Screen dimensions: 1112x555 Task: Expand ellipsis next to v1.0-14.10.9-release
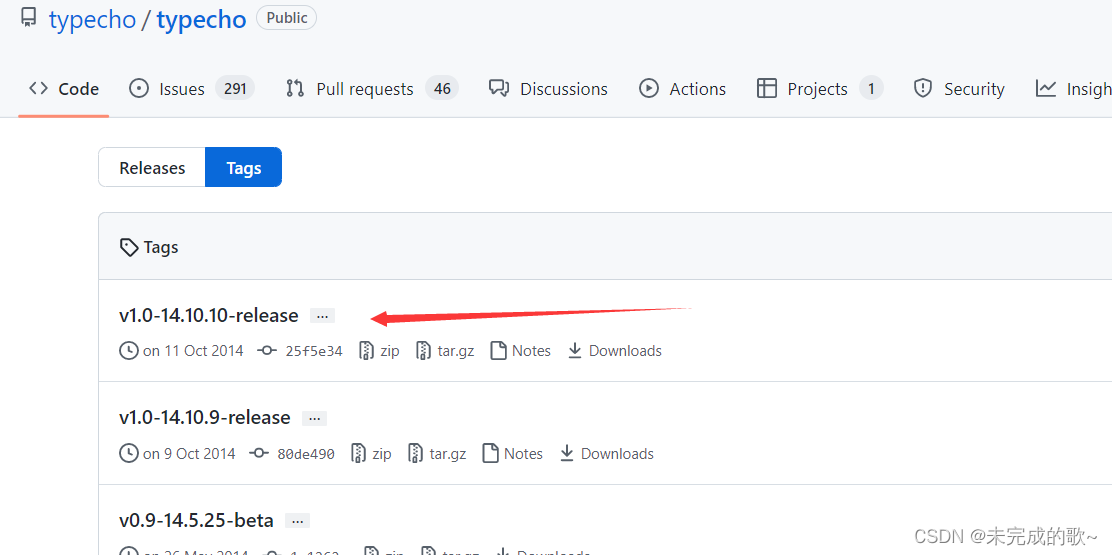point(314,418)
